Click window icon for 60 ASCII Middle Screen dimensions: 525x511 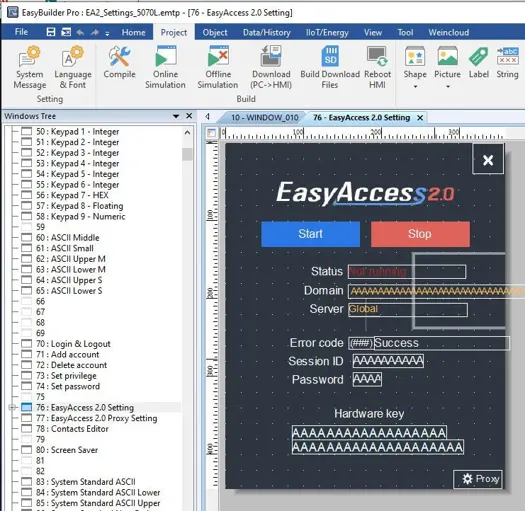point(26,237)
